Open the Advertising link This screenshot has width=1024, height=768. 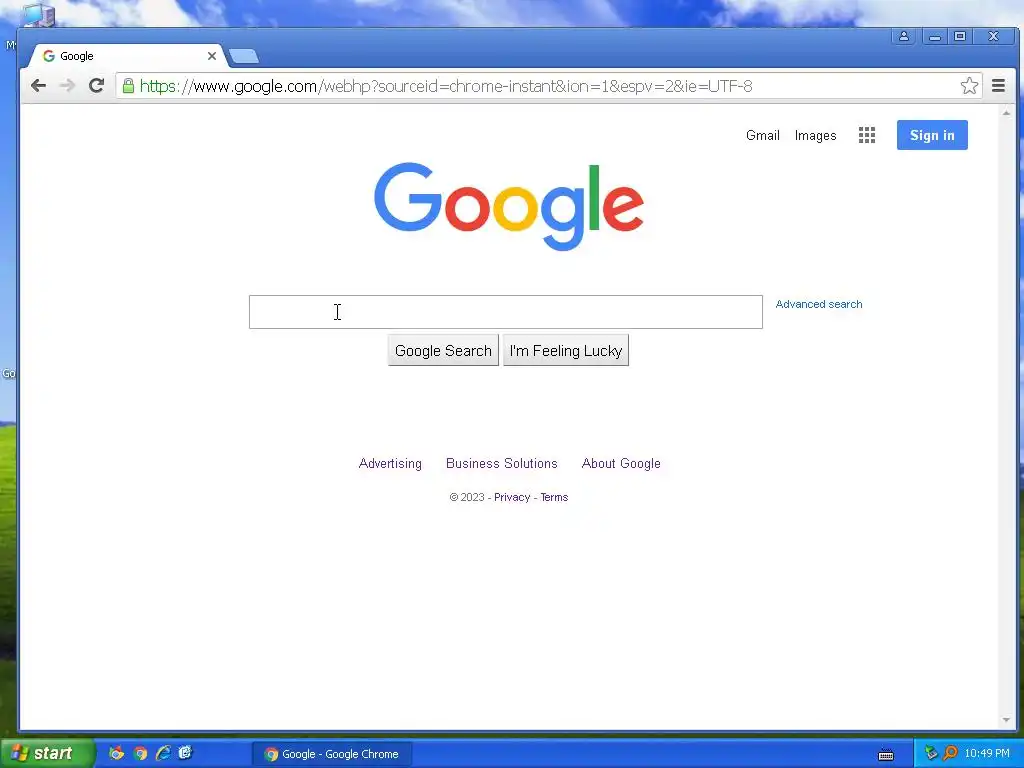pyautogui.click(x=390, y=463)
